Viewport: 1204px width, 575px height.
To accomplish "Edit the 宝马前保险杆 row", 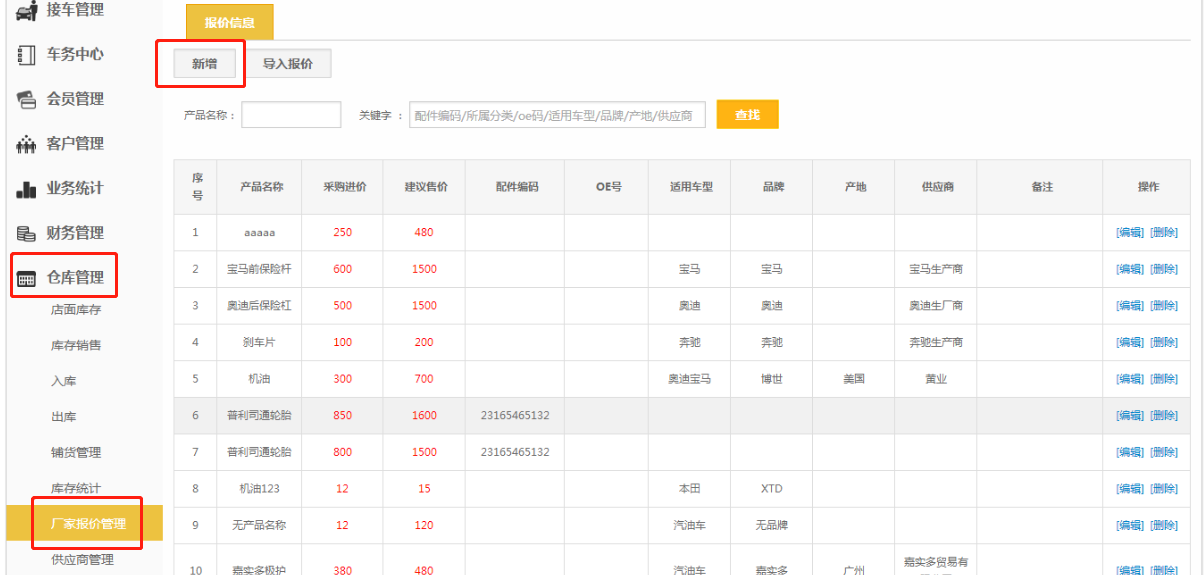I will 1130,269.
